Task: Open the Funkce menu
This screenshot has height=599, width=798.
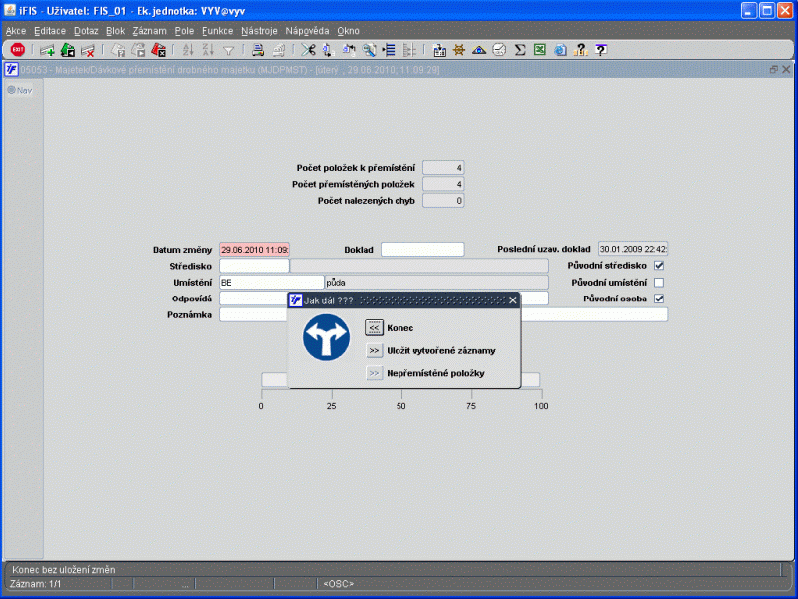Action: pos(217,31)
